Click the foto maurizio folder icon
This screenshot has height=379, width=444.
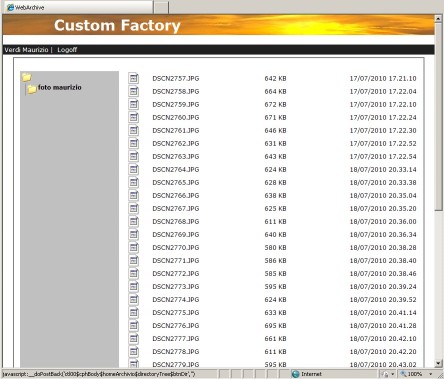[32, 89]
